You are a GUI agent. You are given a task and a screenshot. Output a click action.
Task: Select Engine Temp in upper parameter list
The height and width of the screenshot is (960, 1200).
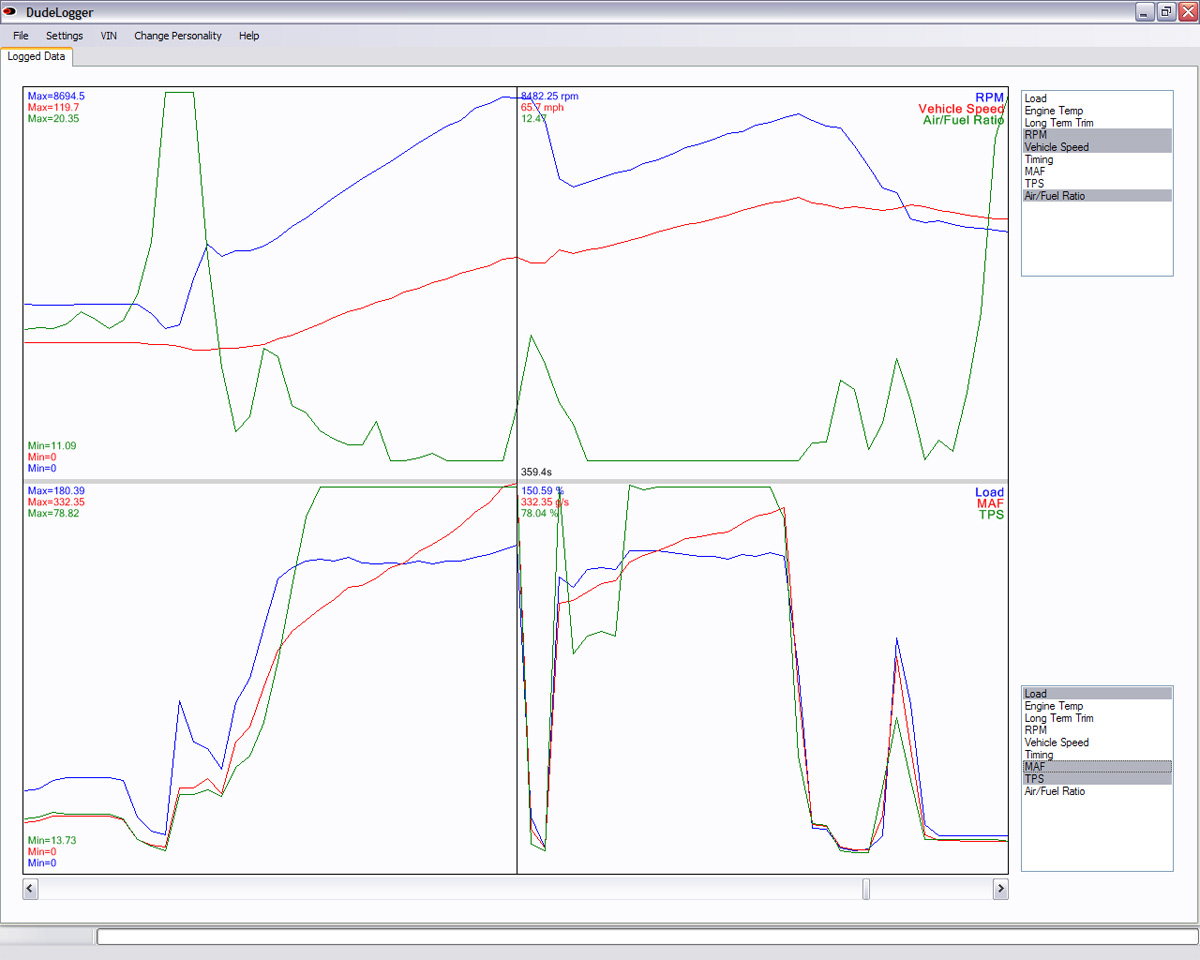tap(1097, 111)
